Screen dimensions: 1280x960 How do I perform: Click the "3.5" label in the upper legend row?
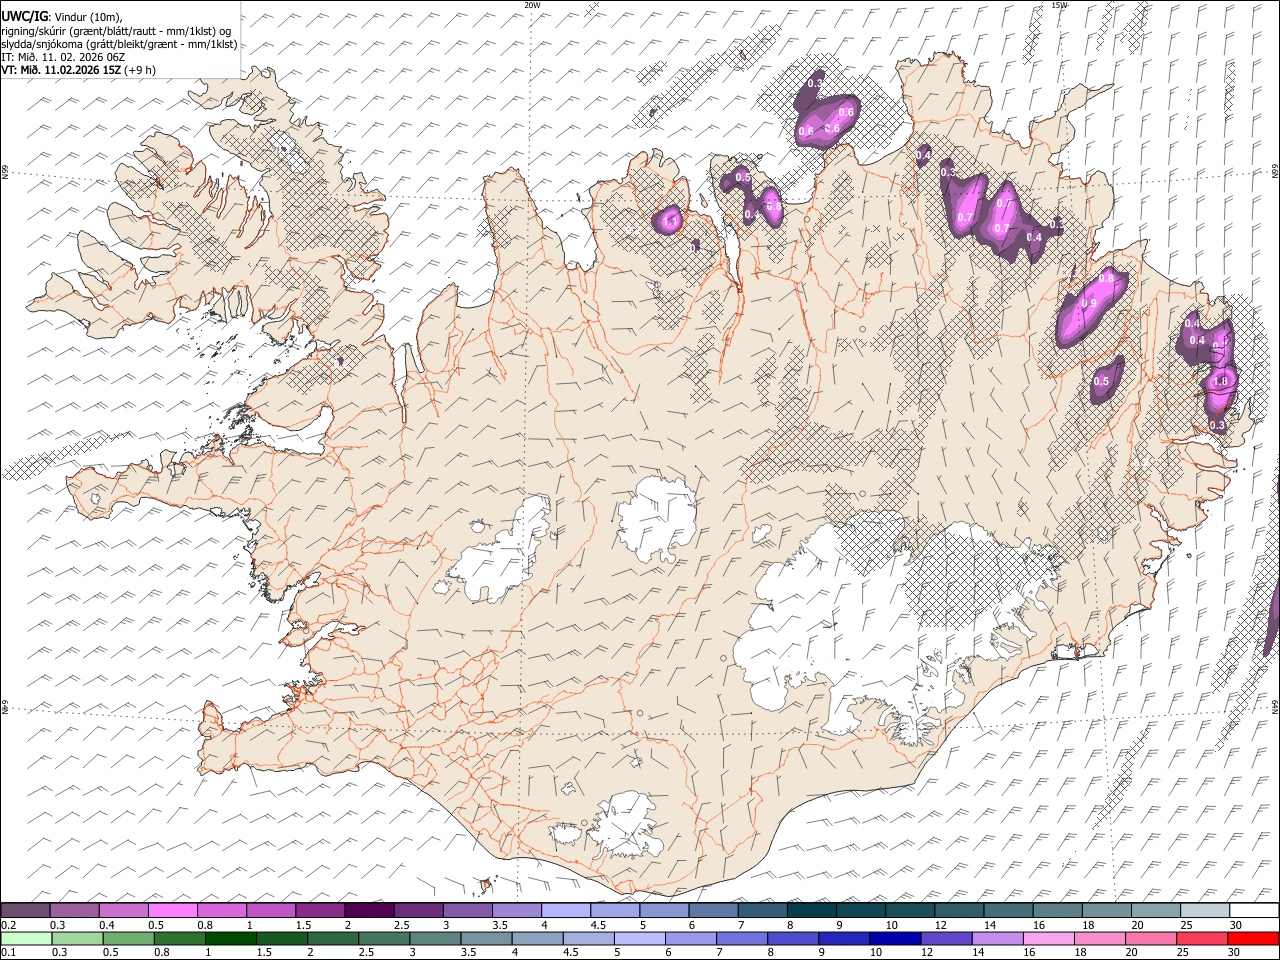501,925
